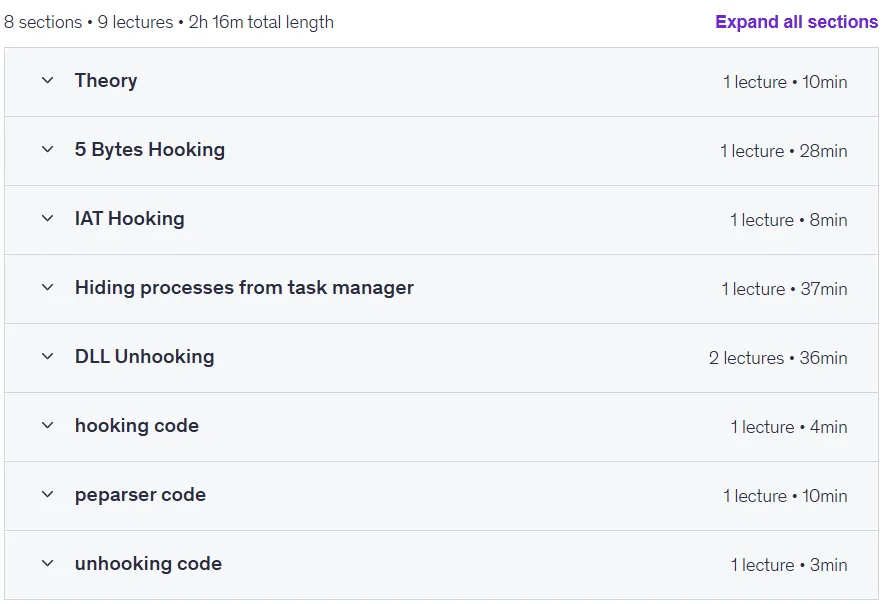The image size is (883, 604).
Task: Open the hooking code section title
Action: coord(137,426)
